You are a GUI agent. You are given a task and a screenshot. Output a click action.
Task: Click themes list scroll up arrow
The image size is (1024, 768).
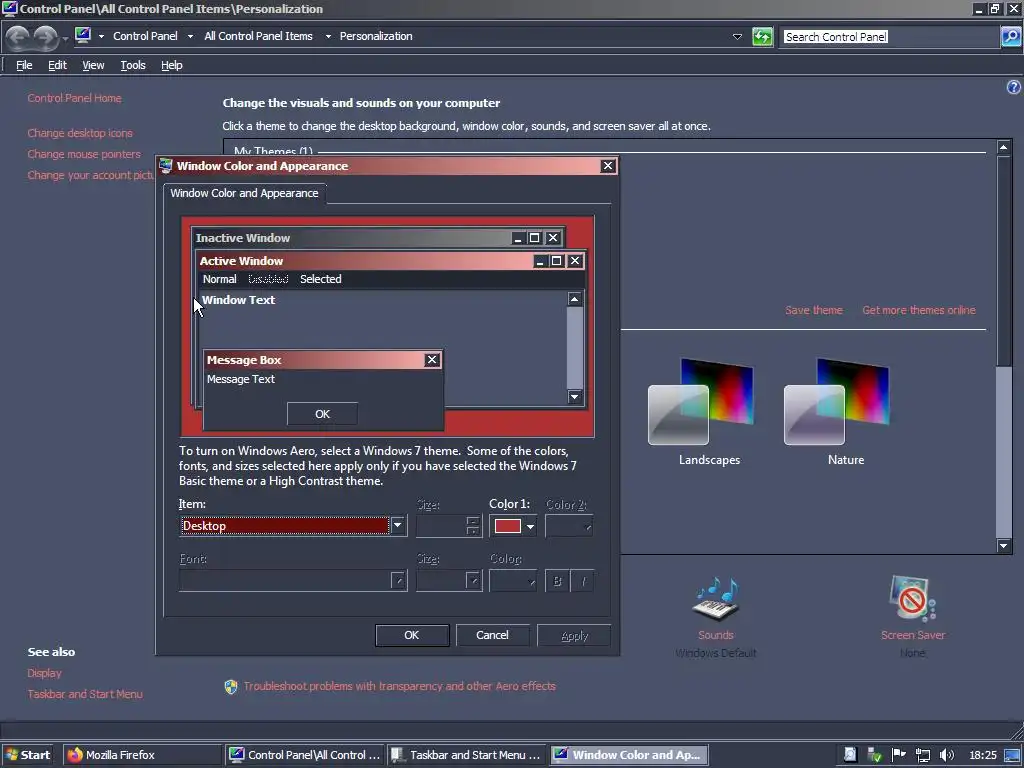tap(1004, 147)
